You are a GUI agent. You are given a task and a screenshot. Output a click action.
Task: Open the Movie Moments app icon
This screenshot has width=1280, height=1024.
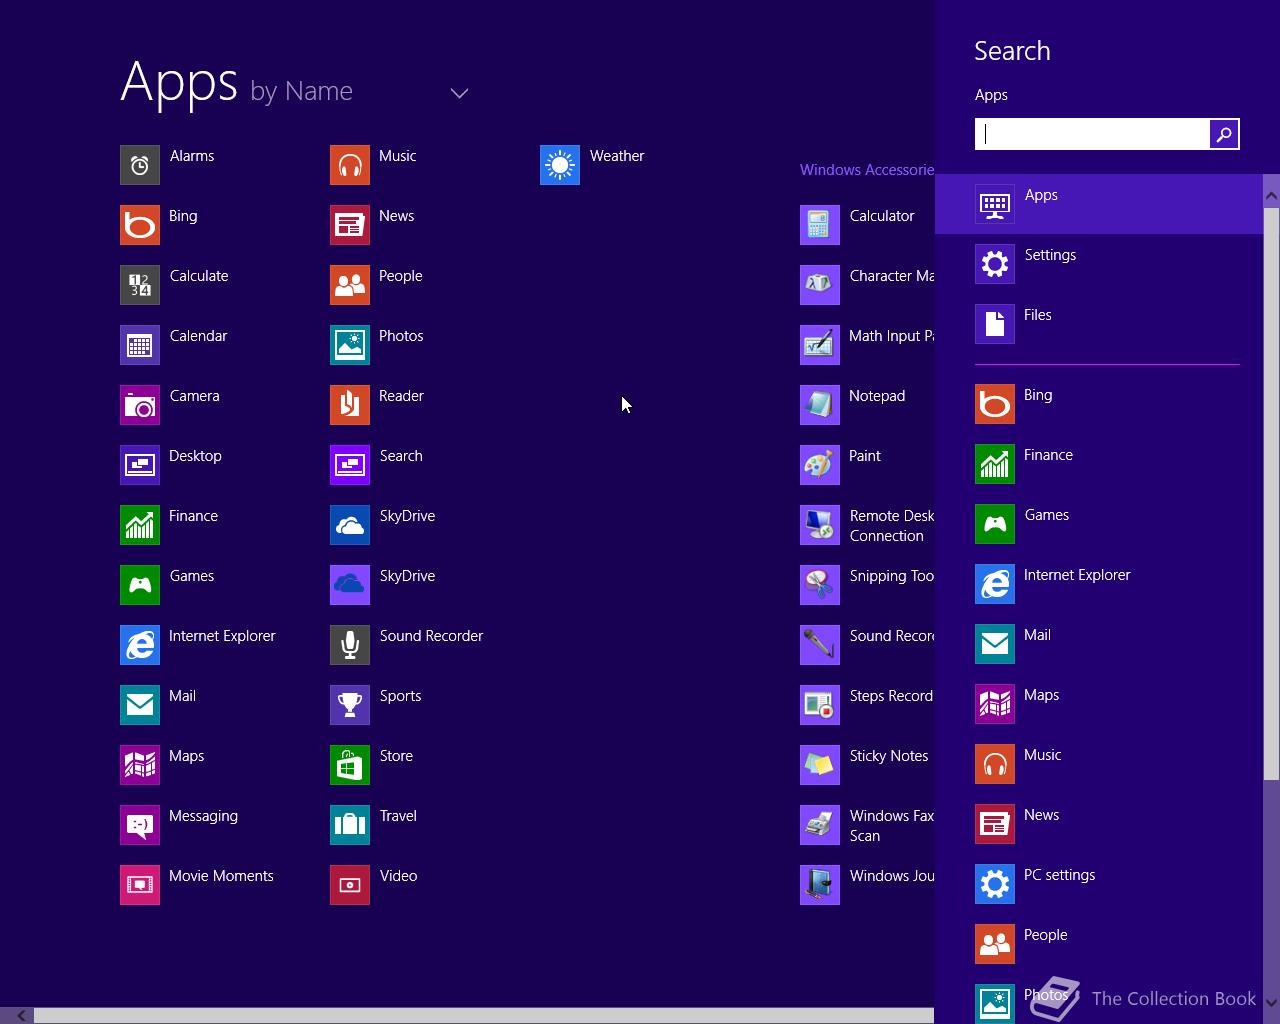click(x=140, y=885)
